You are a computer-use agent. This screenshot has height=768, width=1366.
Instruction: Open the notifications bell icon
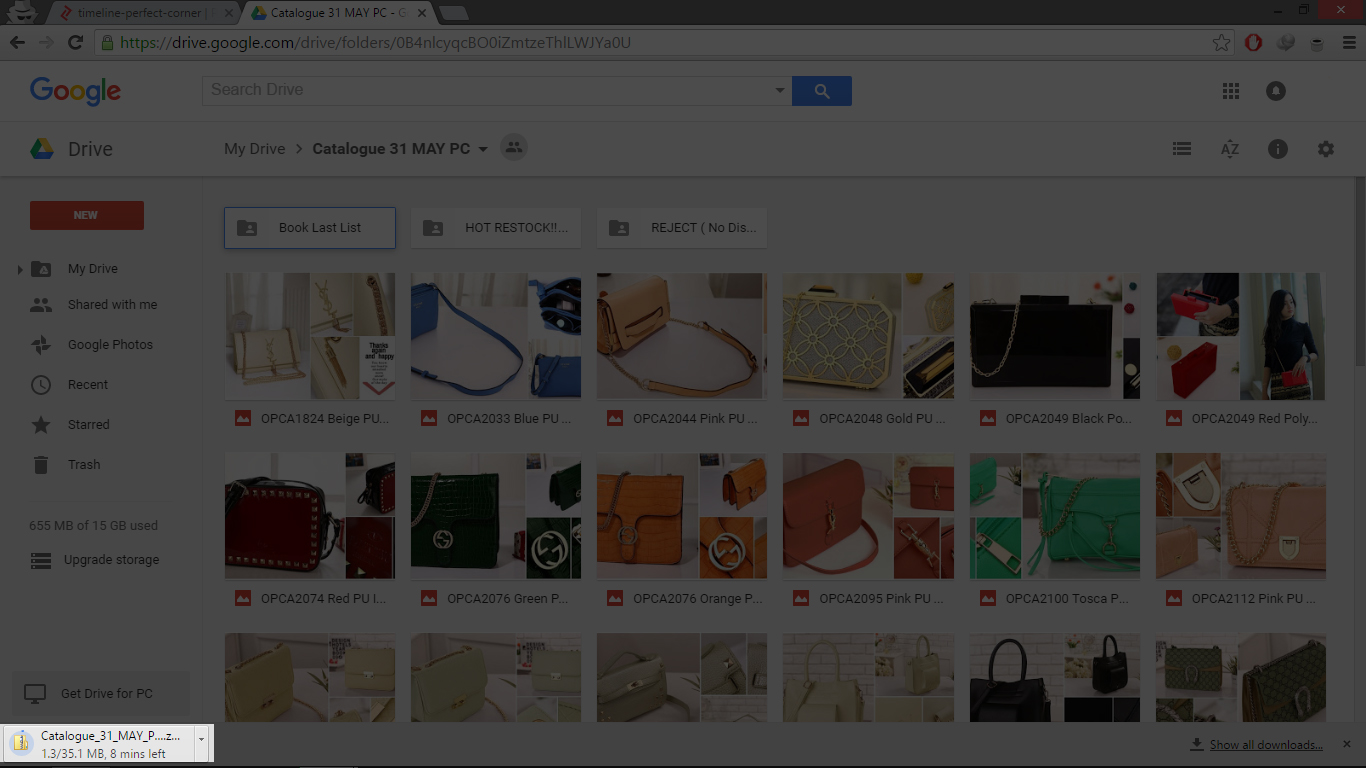pos(1276,91)
